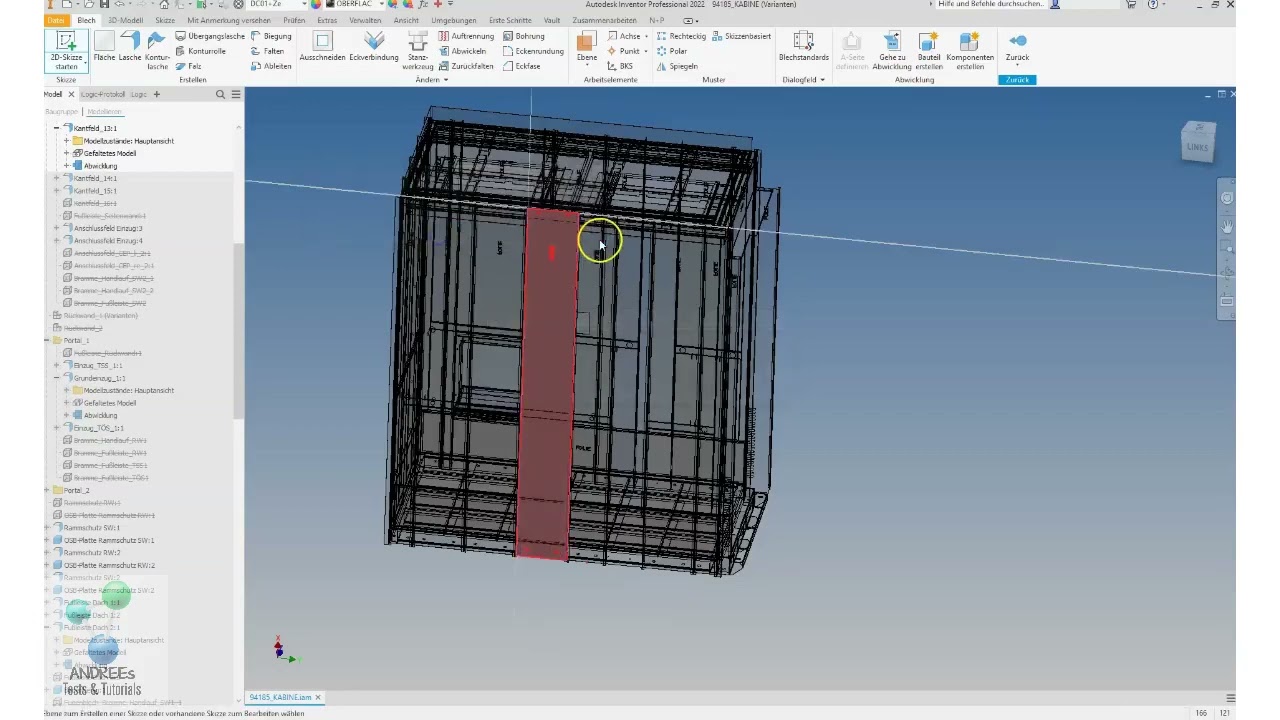Select the Eckverbindung tool
The image size is (1280, 720).
tap(374, 46)
